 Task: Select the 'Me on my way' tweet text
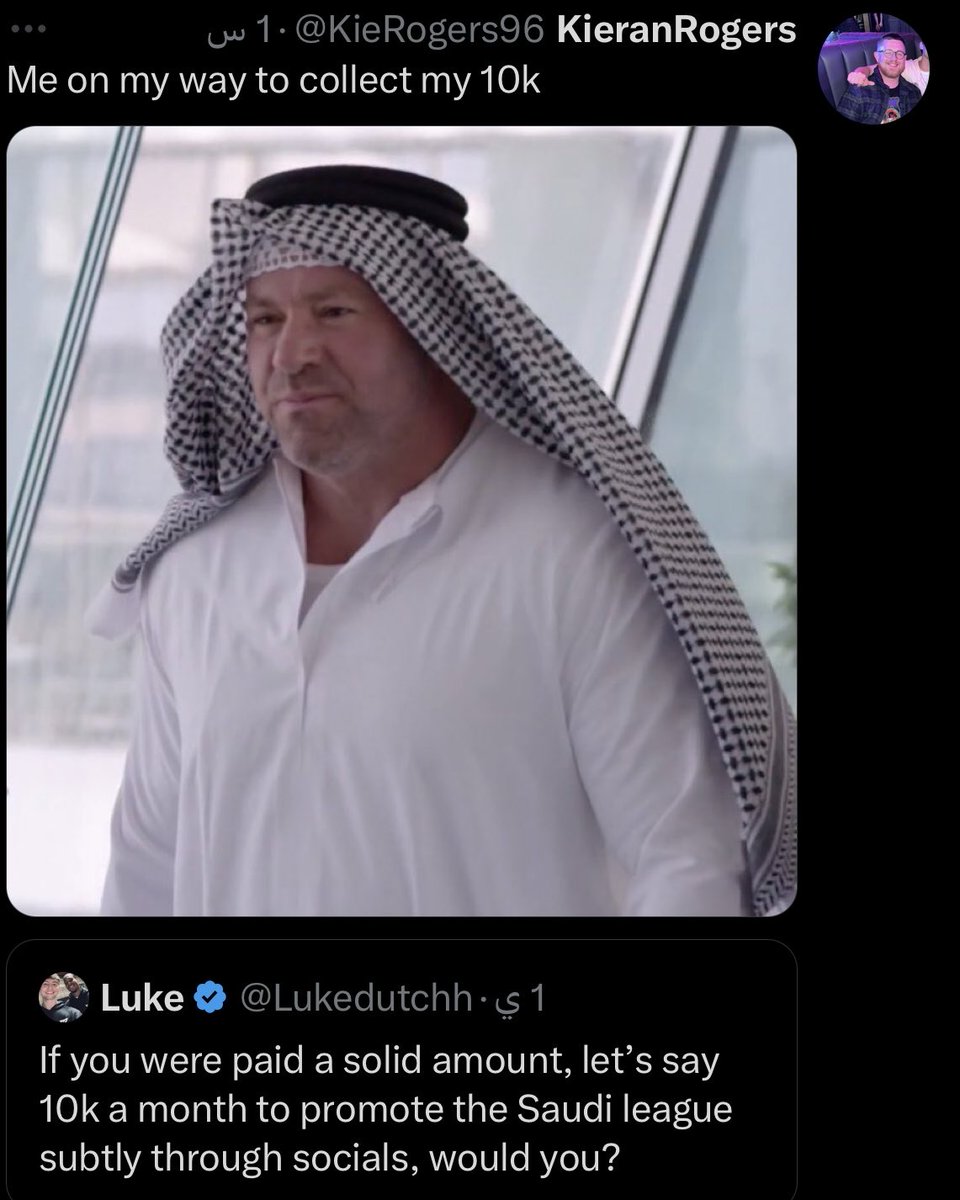(x=273, y=80)
